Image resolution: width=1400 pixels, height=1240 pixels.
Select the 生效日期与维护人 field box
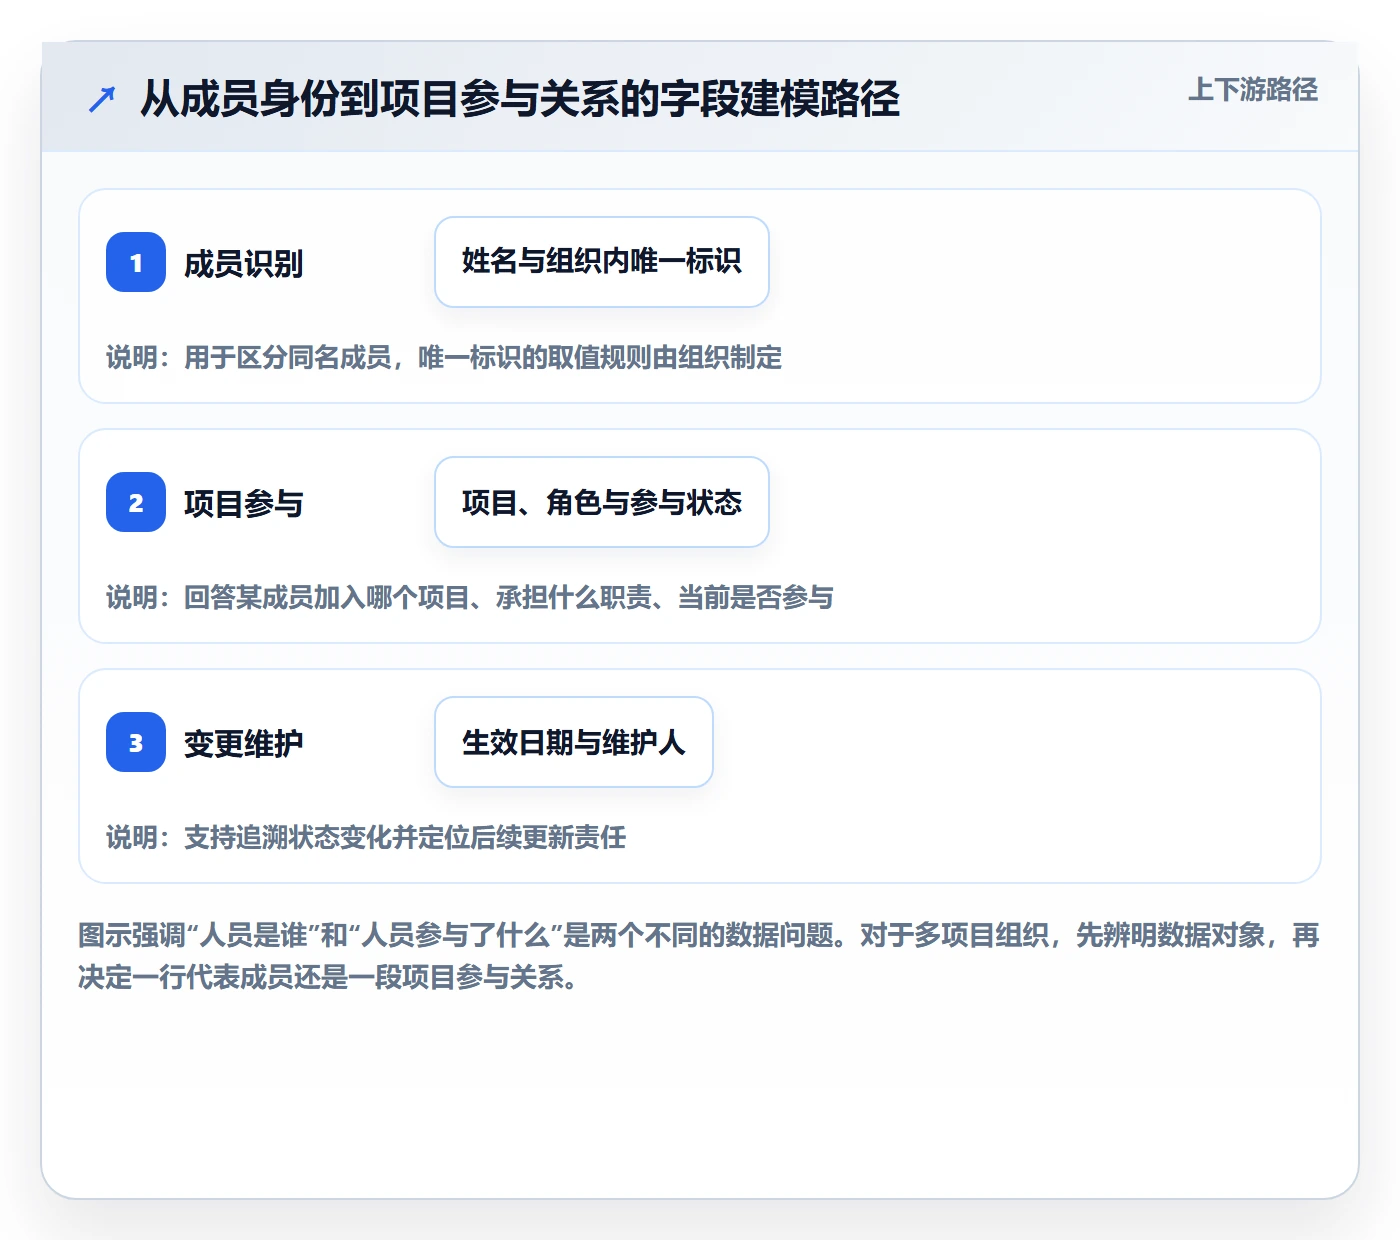574,742
